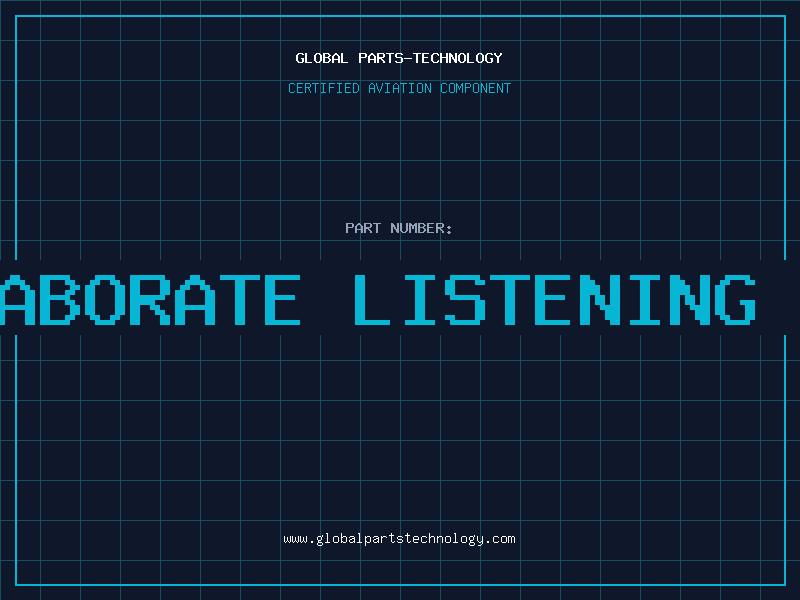Click the word COMPONENT in subtitle
This screenshot has height=600, width=800.
pos(475,88)
